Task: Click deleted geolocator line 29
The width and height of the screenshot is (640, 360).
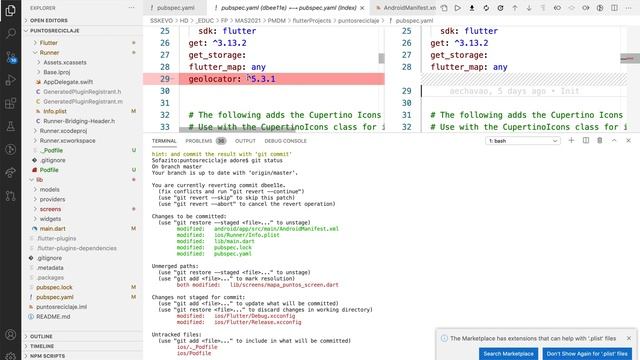Action: (x=263, y=79)
